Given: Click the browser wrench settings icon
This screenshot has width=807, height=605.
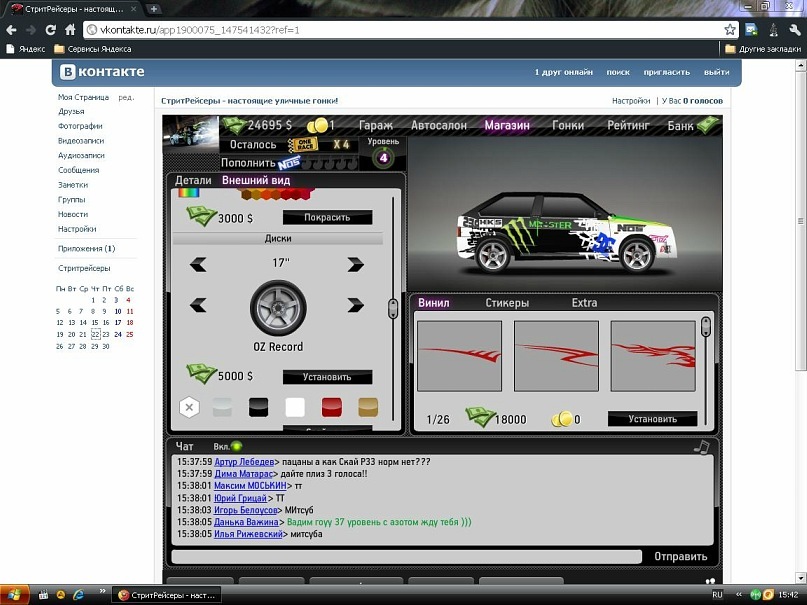Looking at the screenshot, I should (x=794, y=30).
